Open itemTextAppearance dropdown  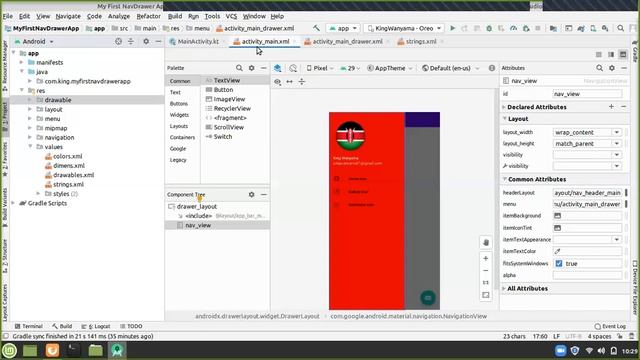pos(616,240)
